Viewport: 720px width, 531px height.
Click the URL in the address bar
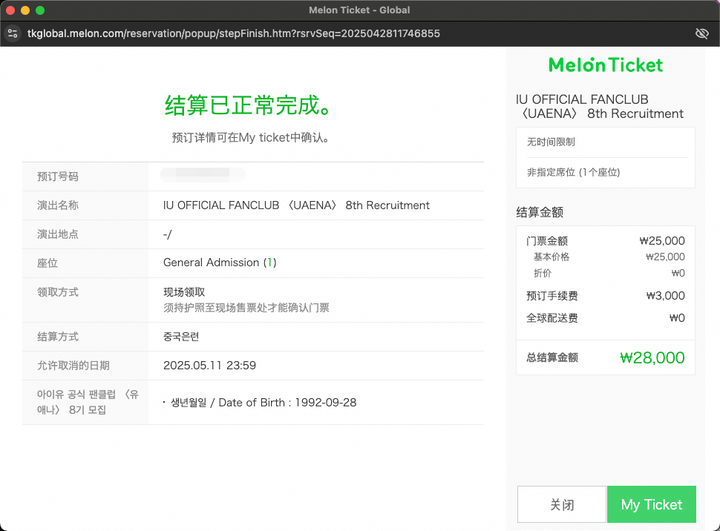pyautogui.click(x=233, y=34)
